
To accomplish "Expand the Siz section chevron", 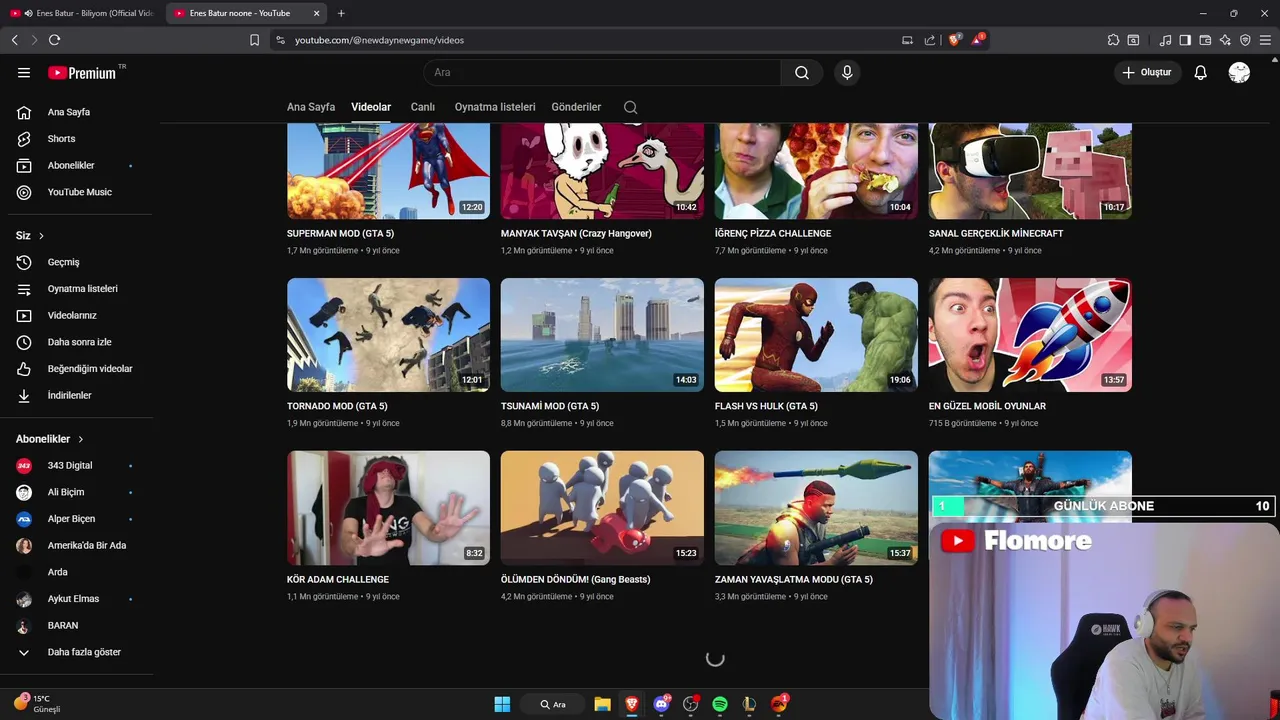I will pyautogui.click(x=41, y=236).
